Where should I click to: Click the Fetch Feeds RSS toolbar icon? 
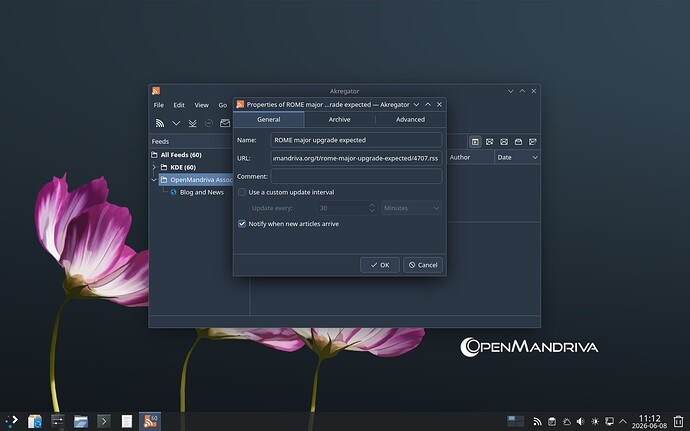click(160, 123)
